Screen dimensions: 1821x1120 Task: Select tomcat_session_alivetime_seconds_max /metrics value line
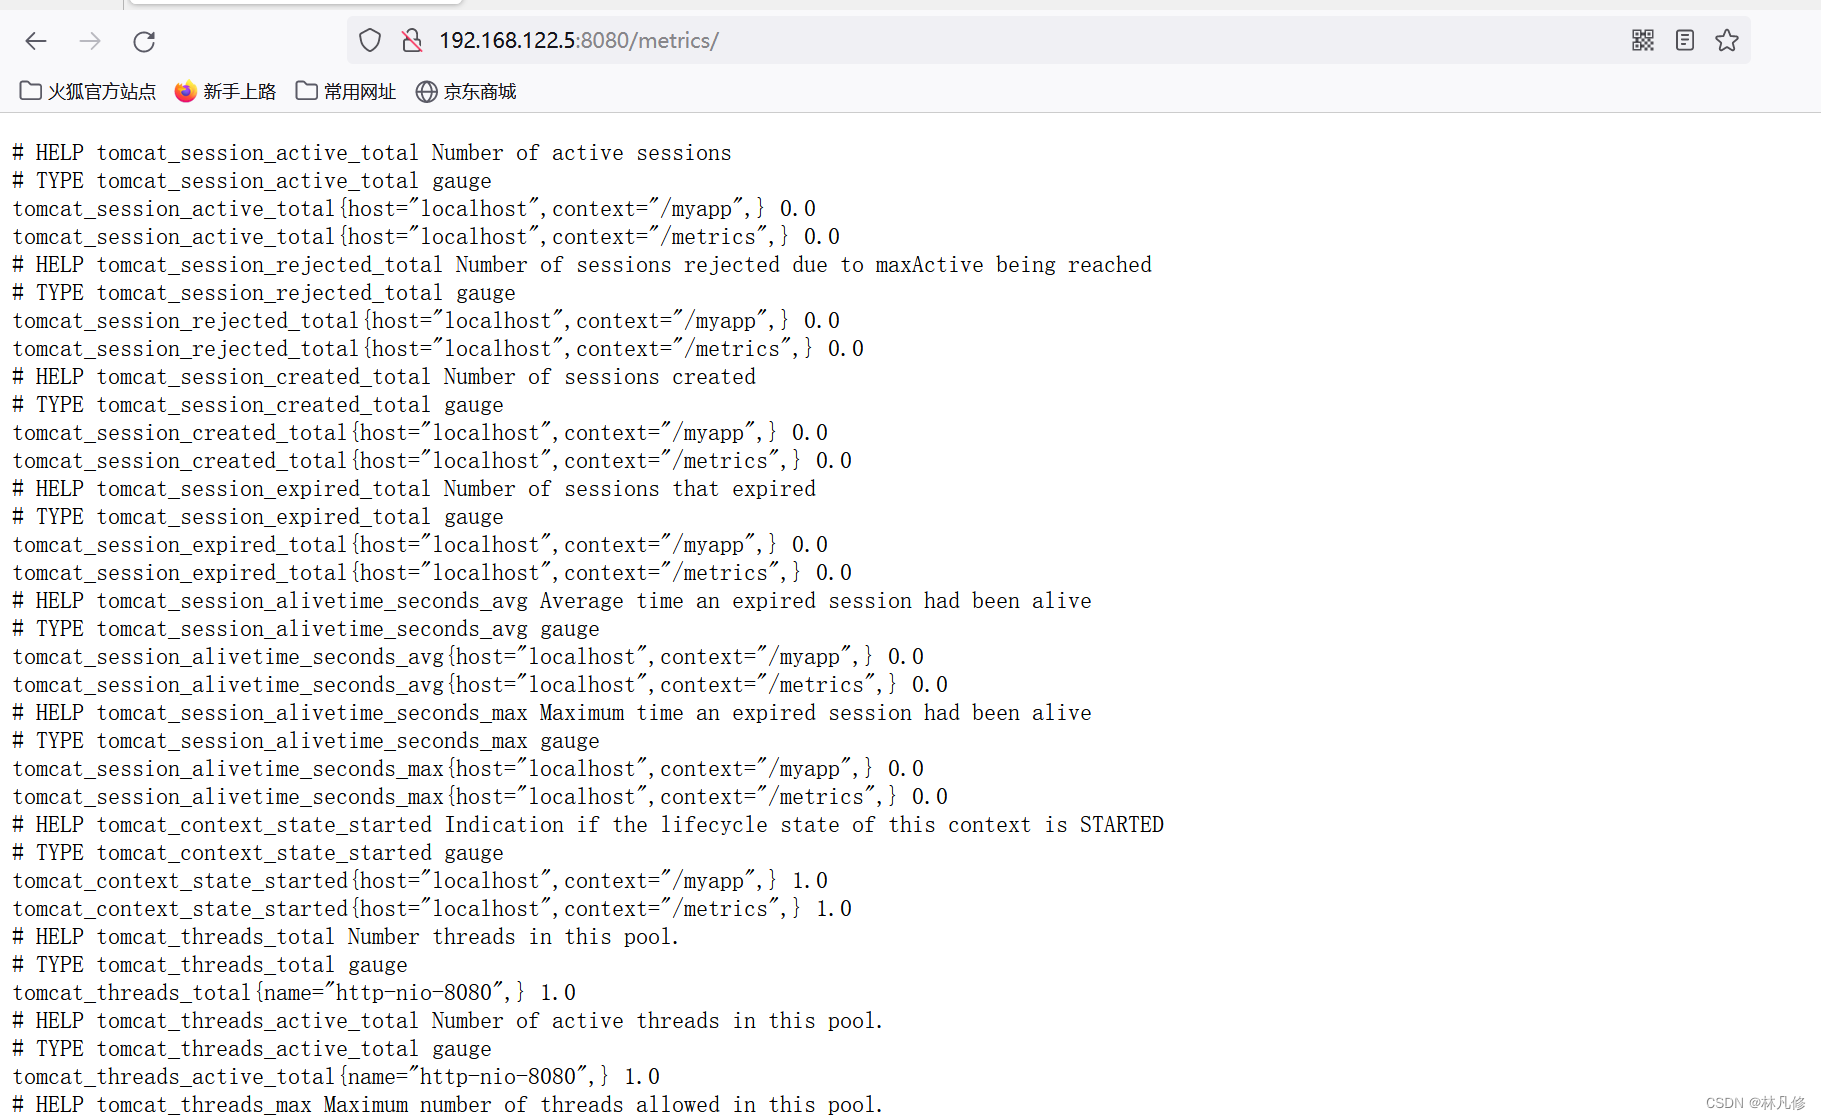click(480, 797)
